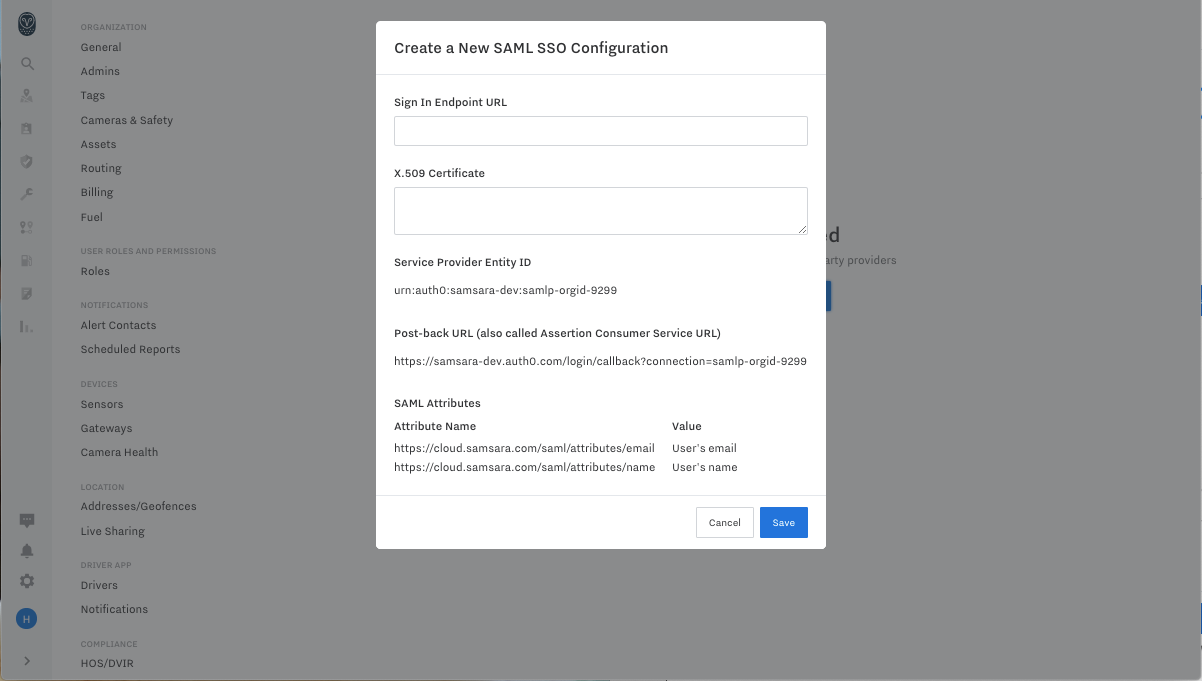This screenshot has width=1202, height=681.
Task: Open General organization settings
Action: pos(101,47)
